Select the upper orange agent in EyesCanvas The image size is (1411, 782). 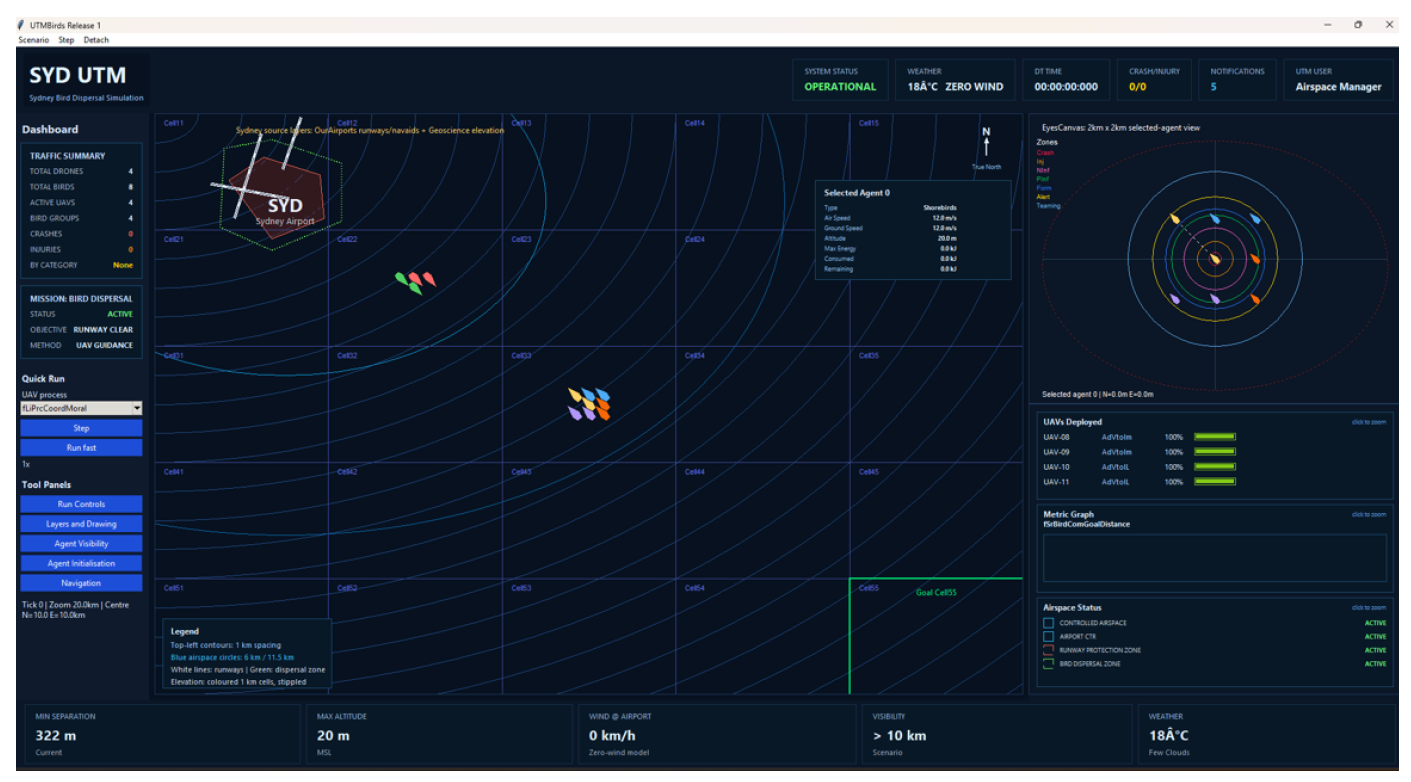pos(1254,259)
